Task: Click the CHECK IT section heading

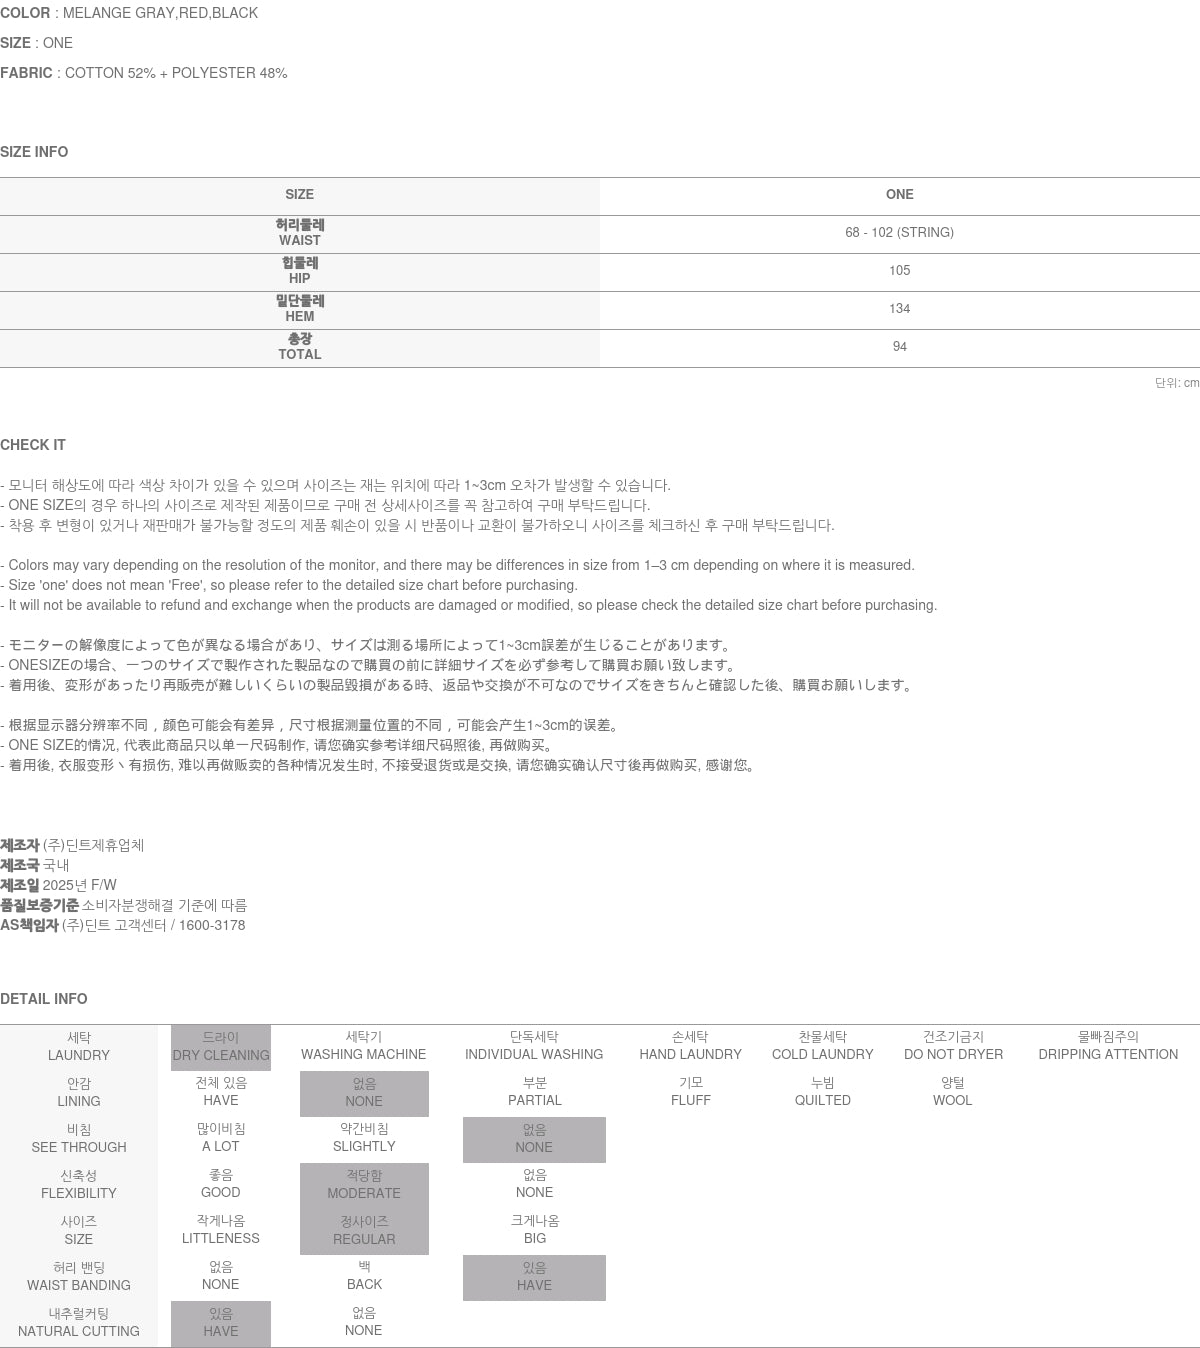Action: click(x=33, y=445)
